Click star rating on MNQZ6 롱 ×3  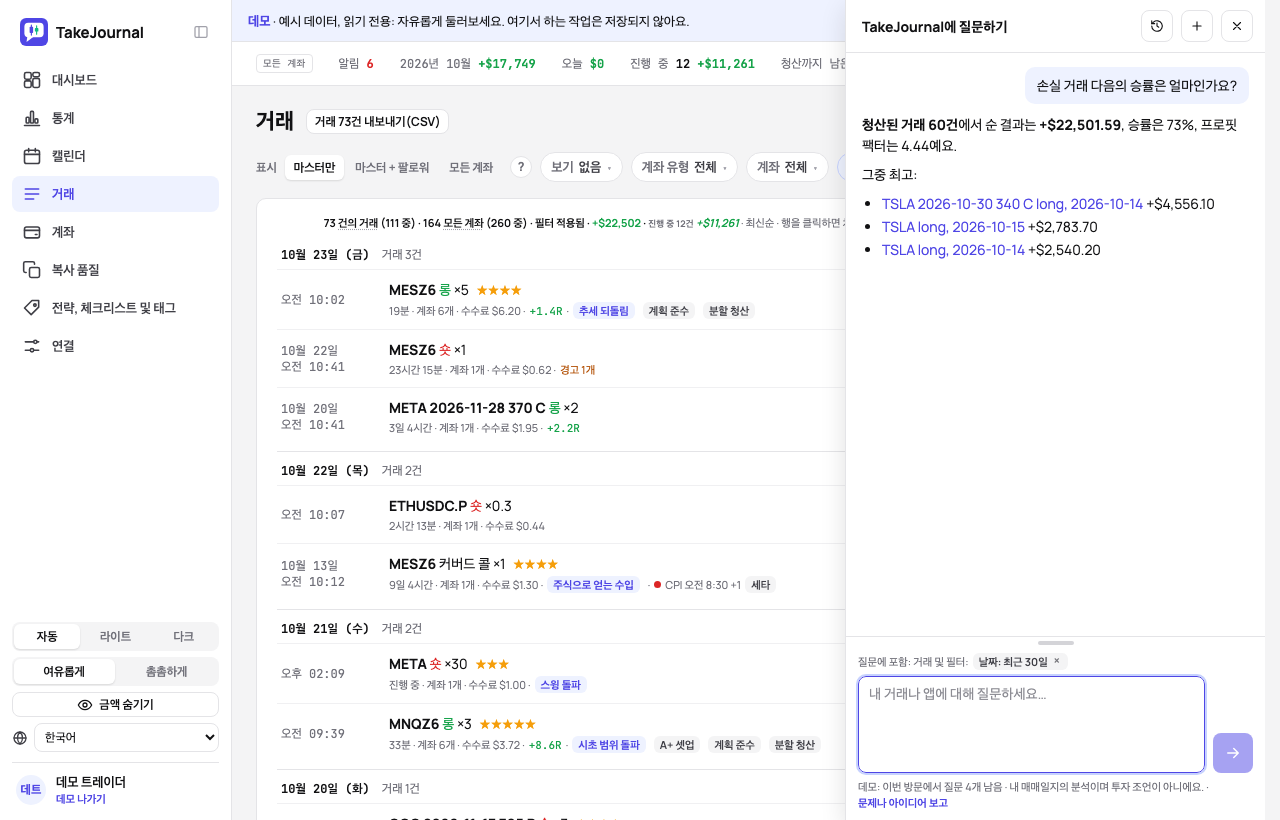(x=507, y=724)
